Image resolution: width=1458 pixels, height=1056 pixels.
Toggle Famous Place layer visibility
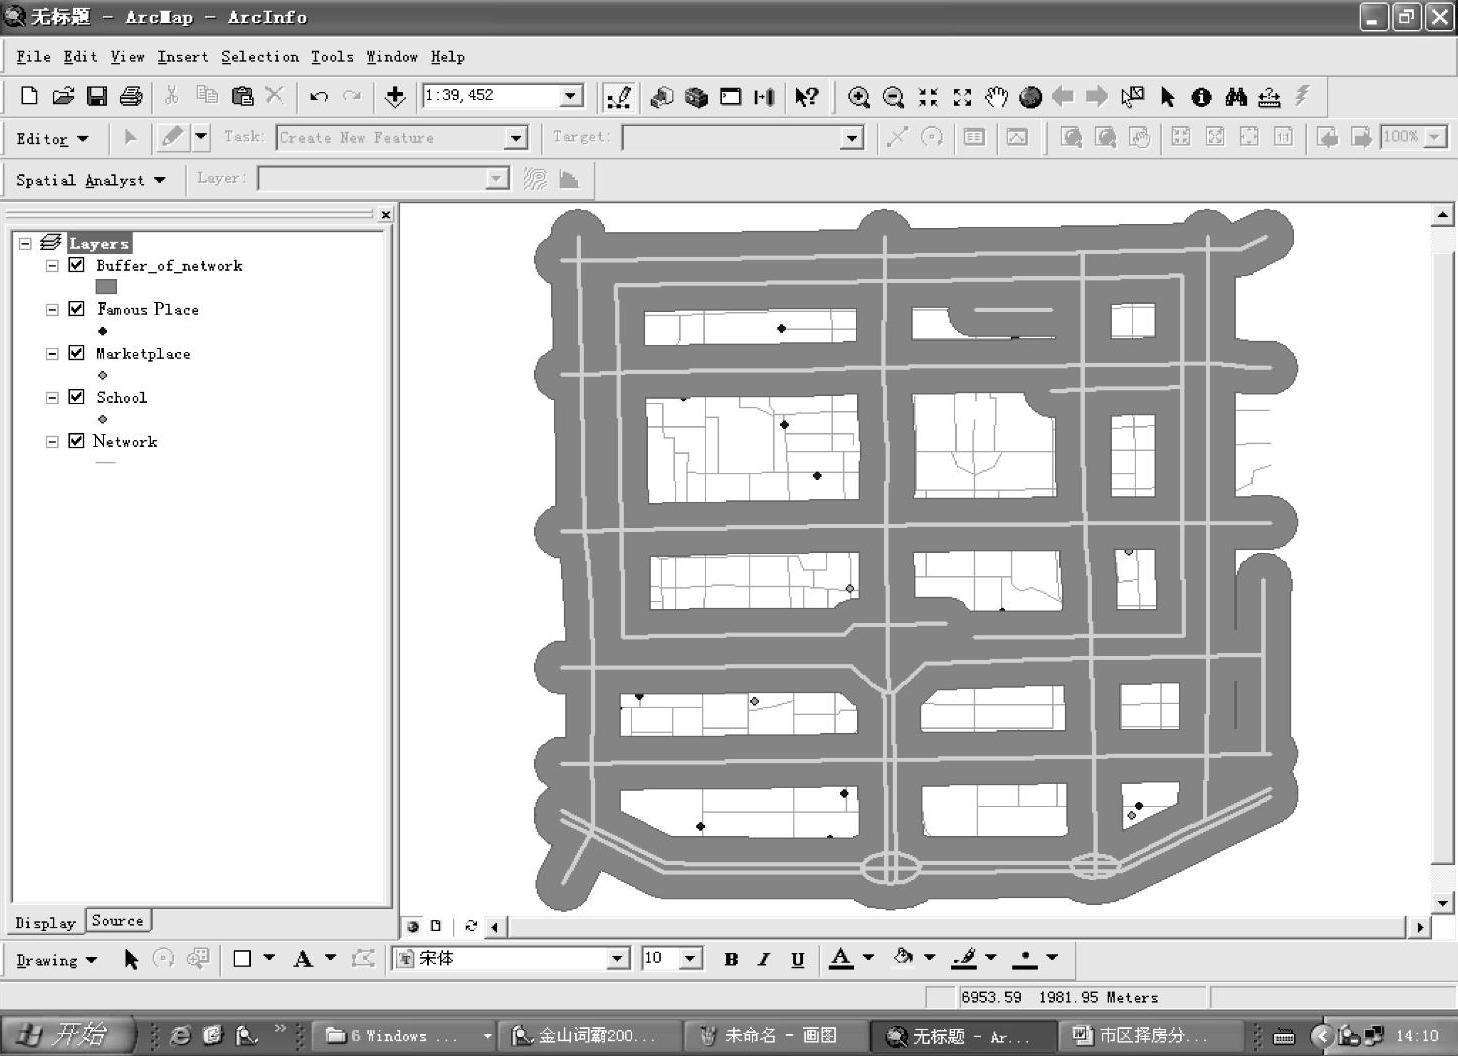(x=76, y=309)
